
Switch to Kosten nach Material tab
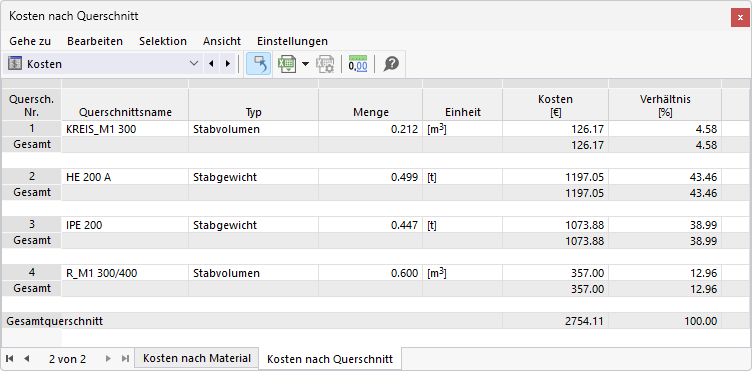(x=197, y=358)
